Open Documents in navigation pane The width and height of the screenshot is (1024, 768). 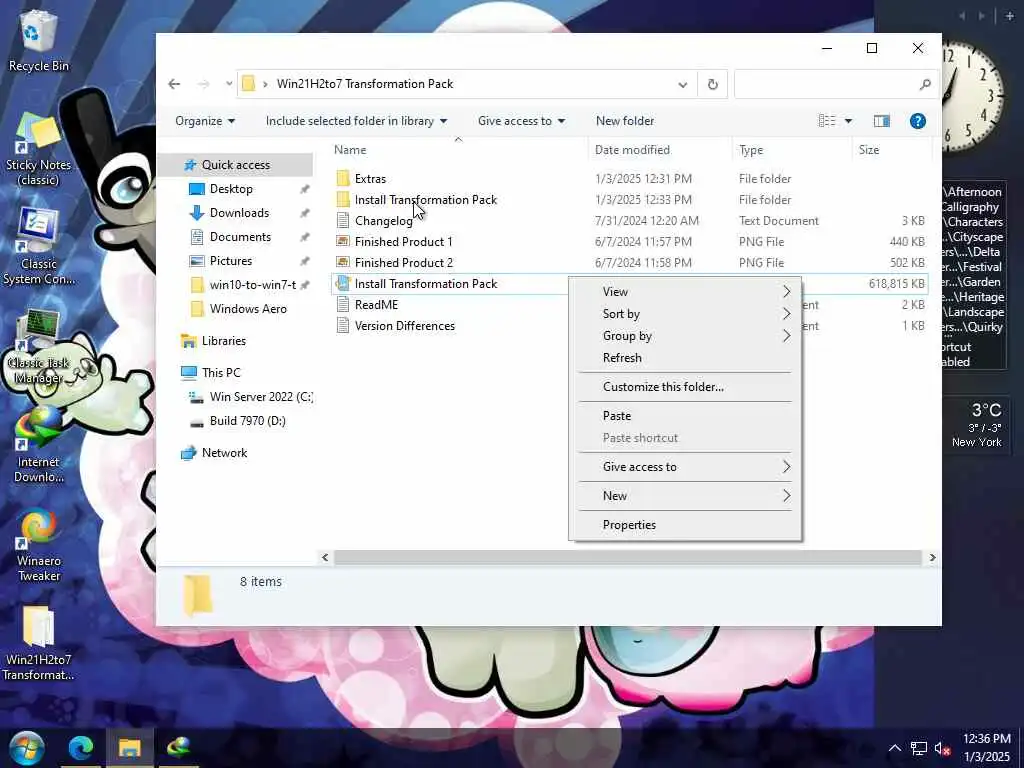pyautogui.click(x=240, y=236)
